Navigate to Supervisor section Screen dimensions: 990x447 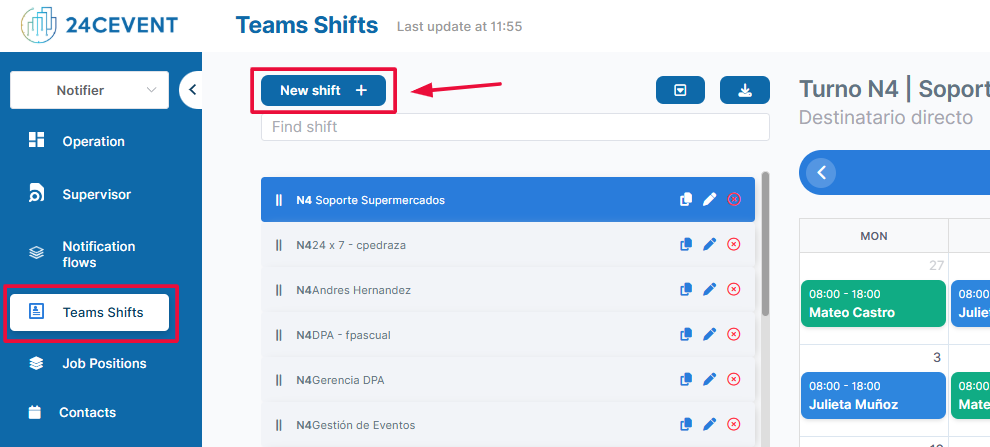coord(96,194)
